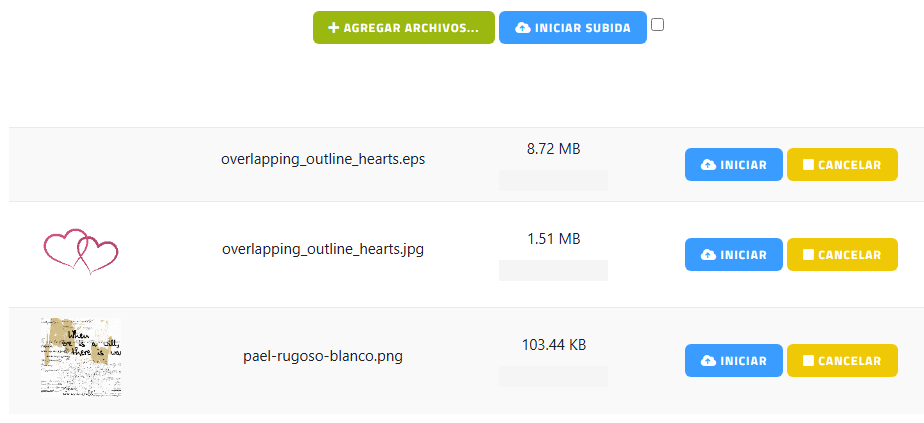Click progress bar under 103.44 KB
This screenshot has height=423, width=924.
click(x=553, y=376)
